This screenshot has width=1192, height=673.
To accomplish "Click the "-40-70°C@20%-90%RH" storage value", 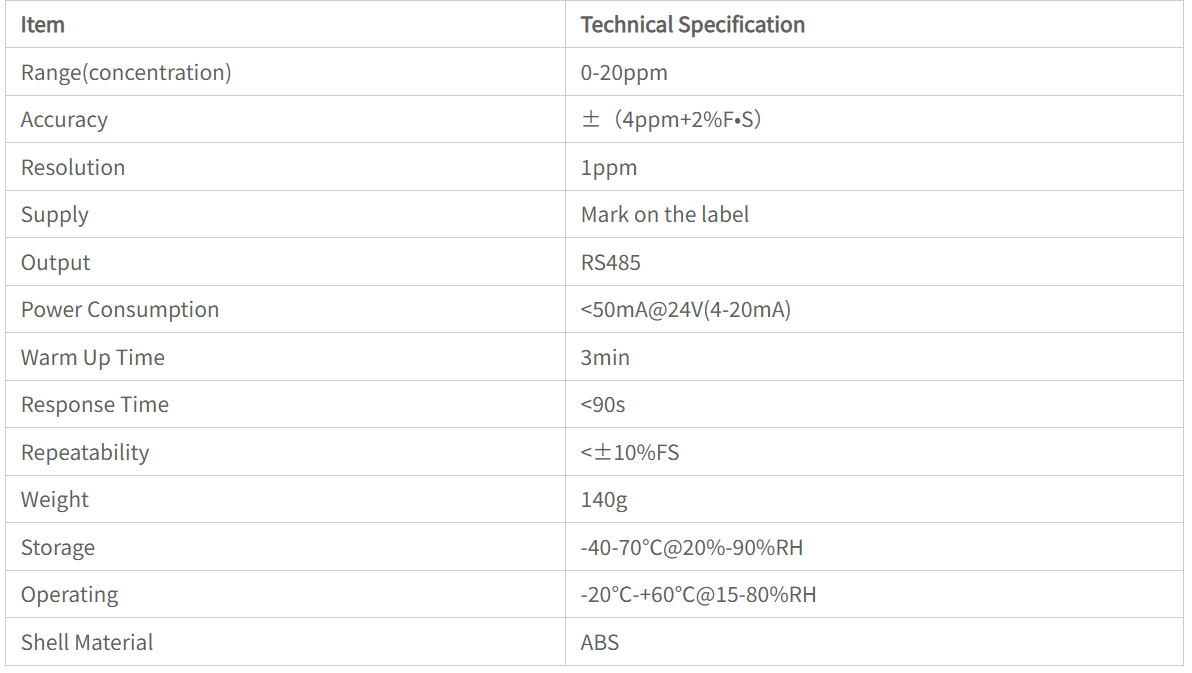I will pos(691,548).
